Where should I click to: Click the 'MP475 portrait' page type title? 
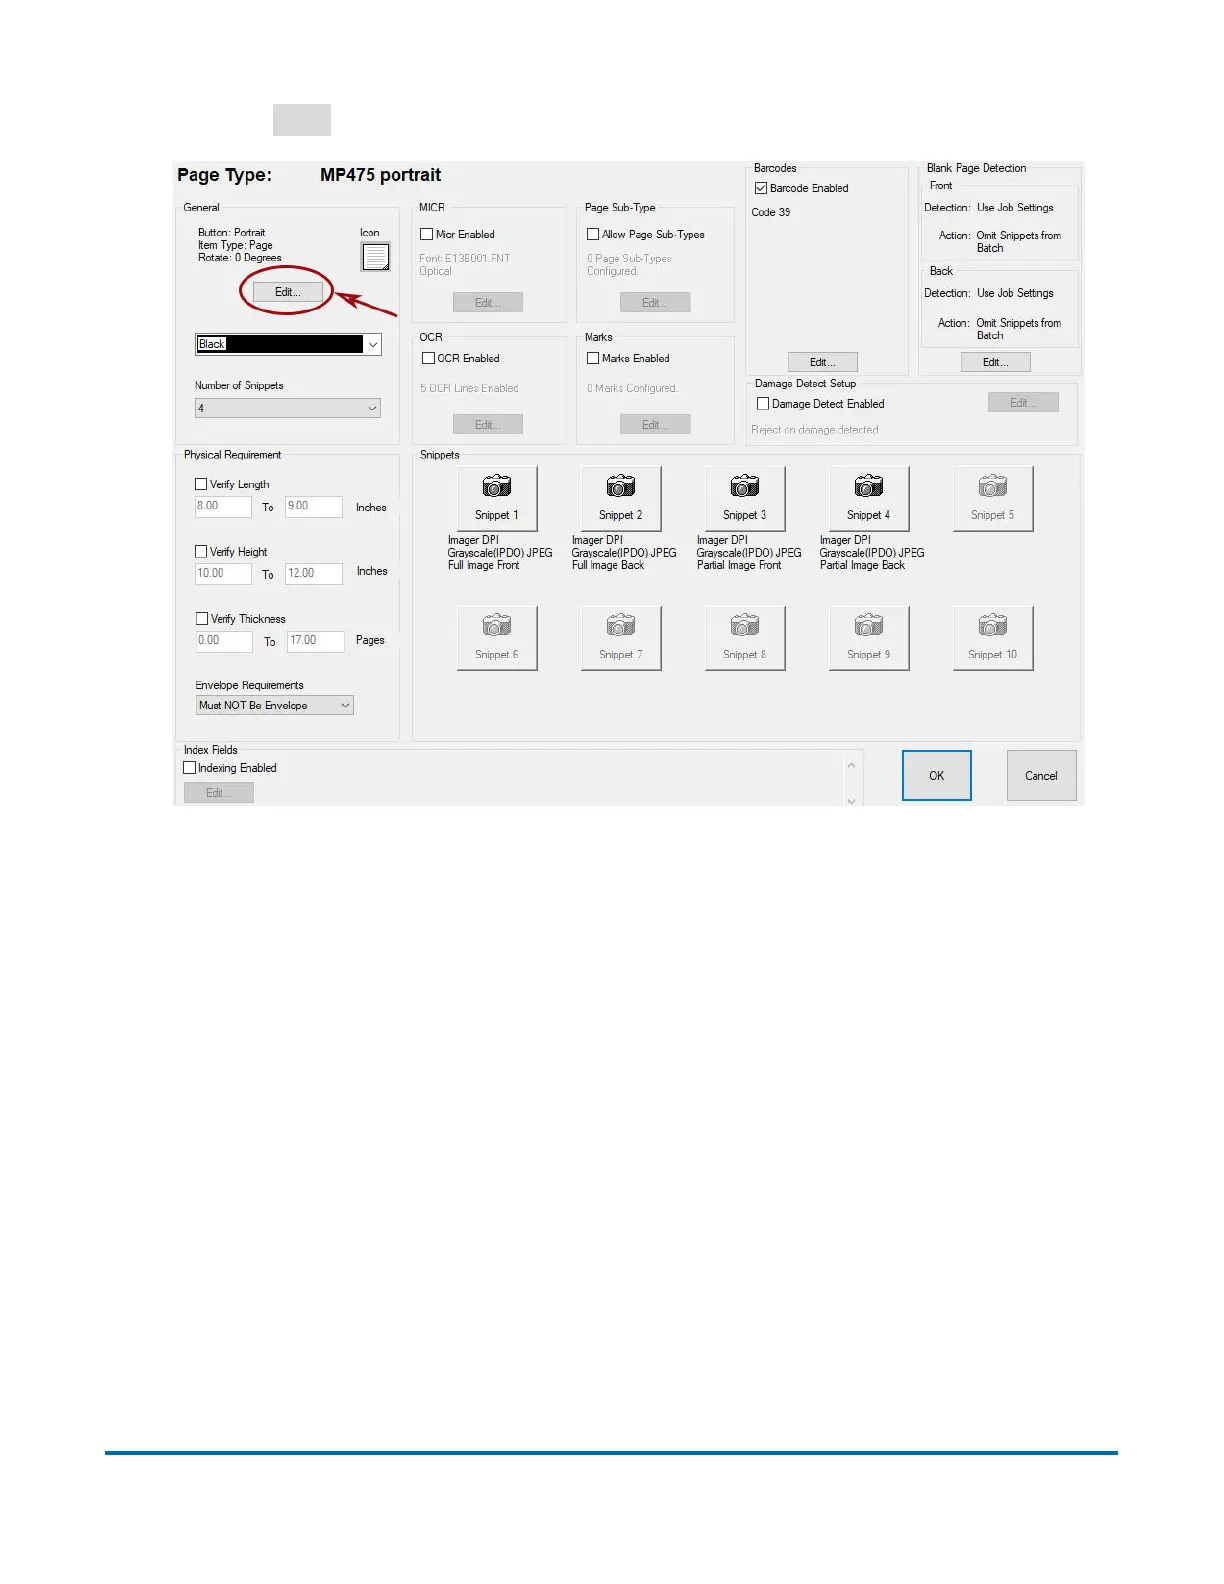pyautogui.click(x=380, y=175)
